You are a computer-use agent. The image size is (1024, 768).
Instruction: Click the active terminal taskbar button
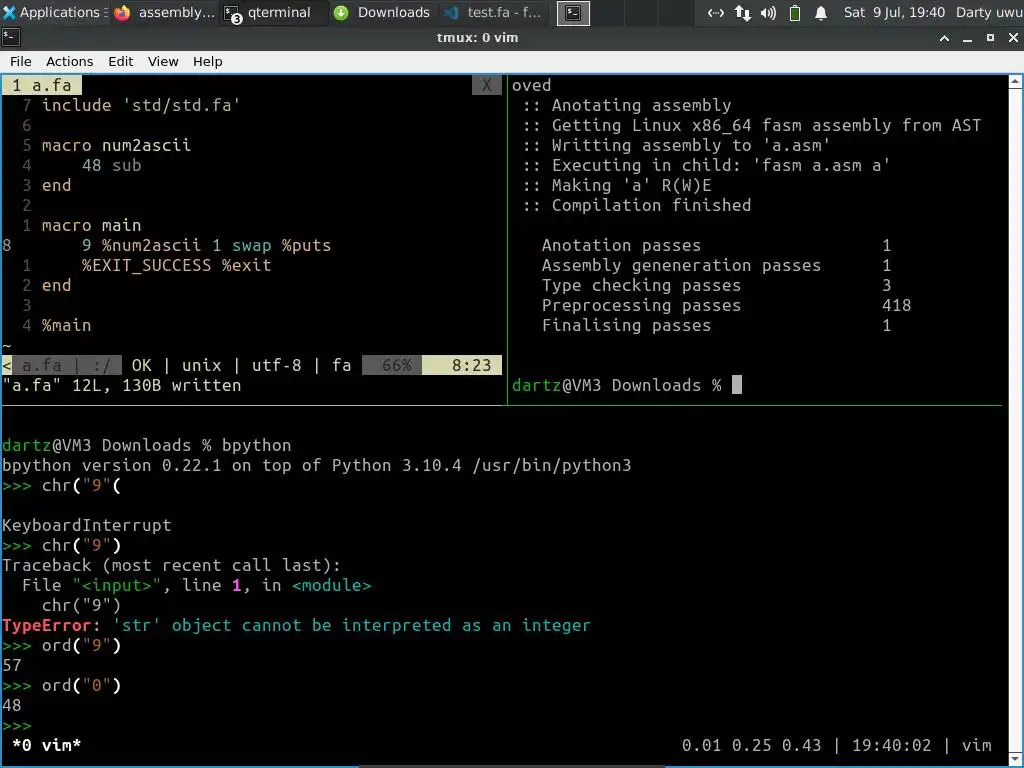pos(573,13)
